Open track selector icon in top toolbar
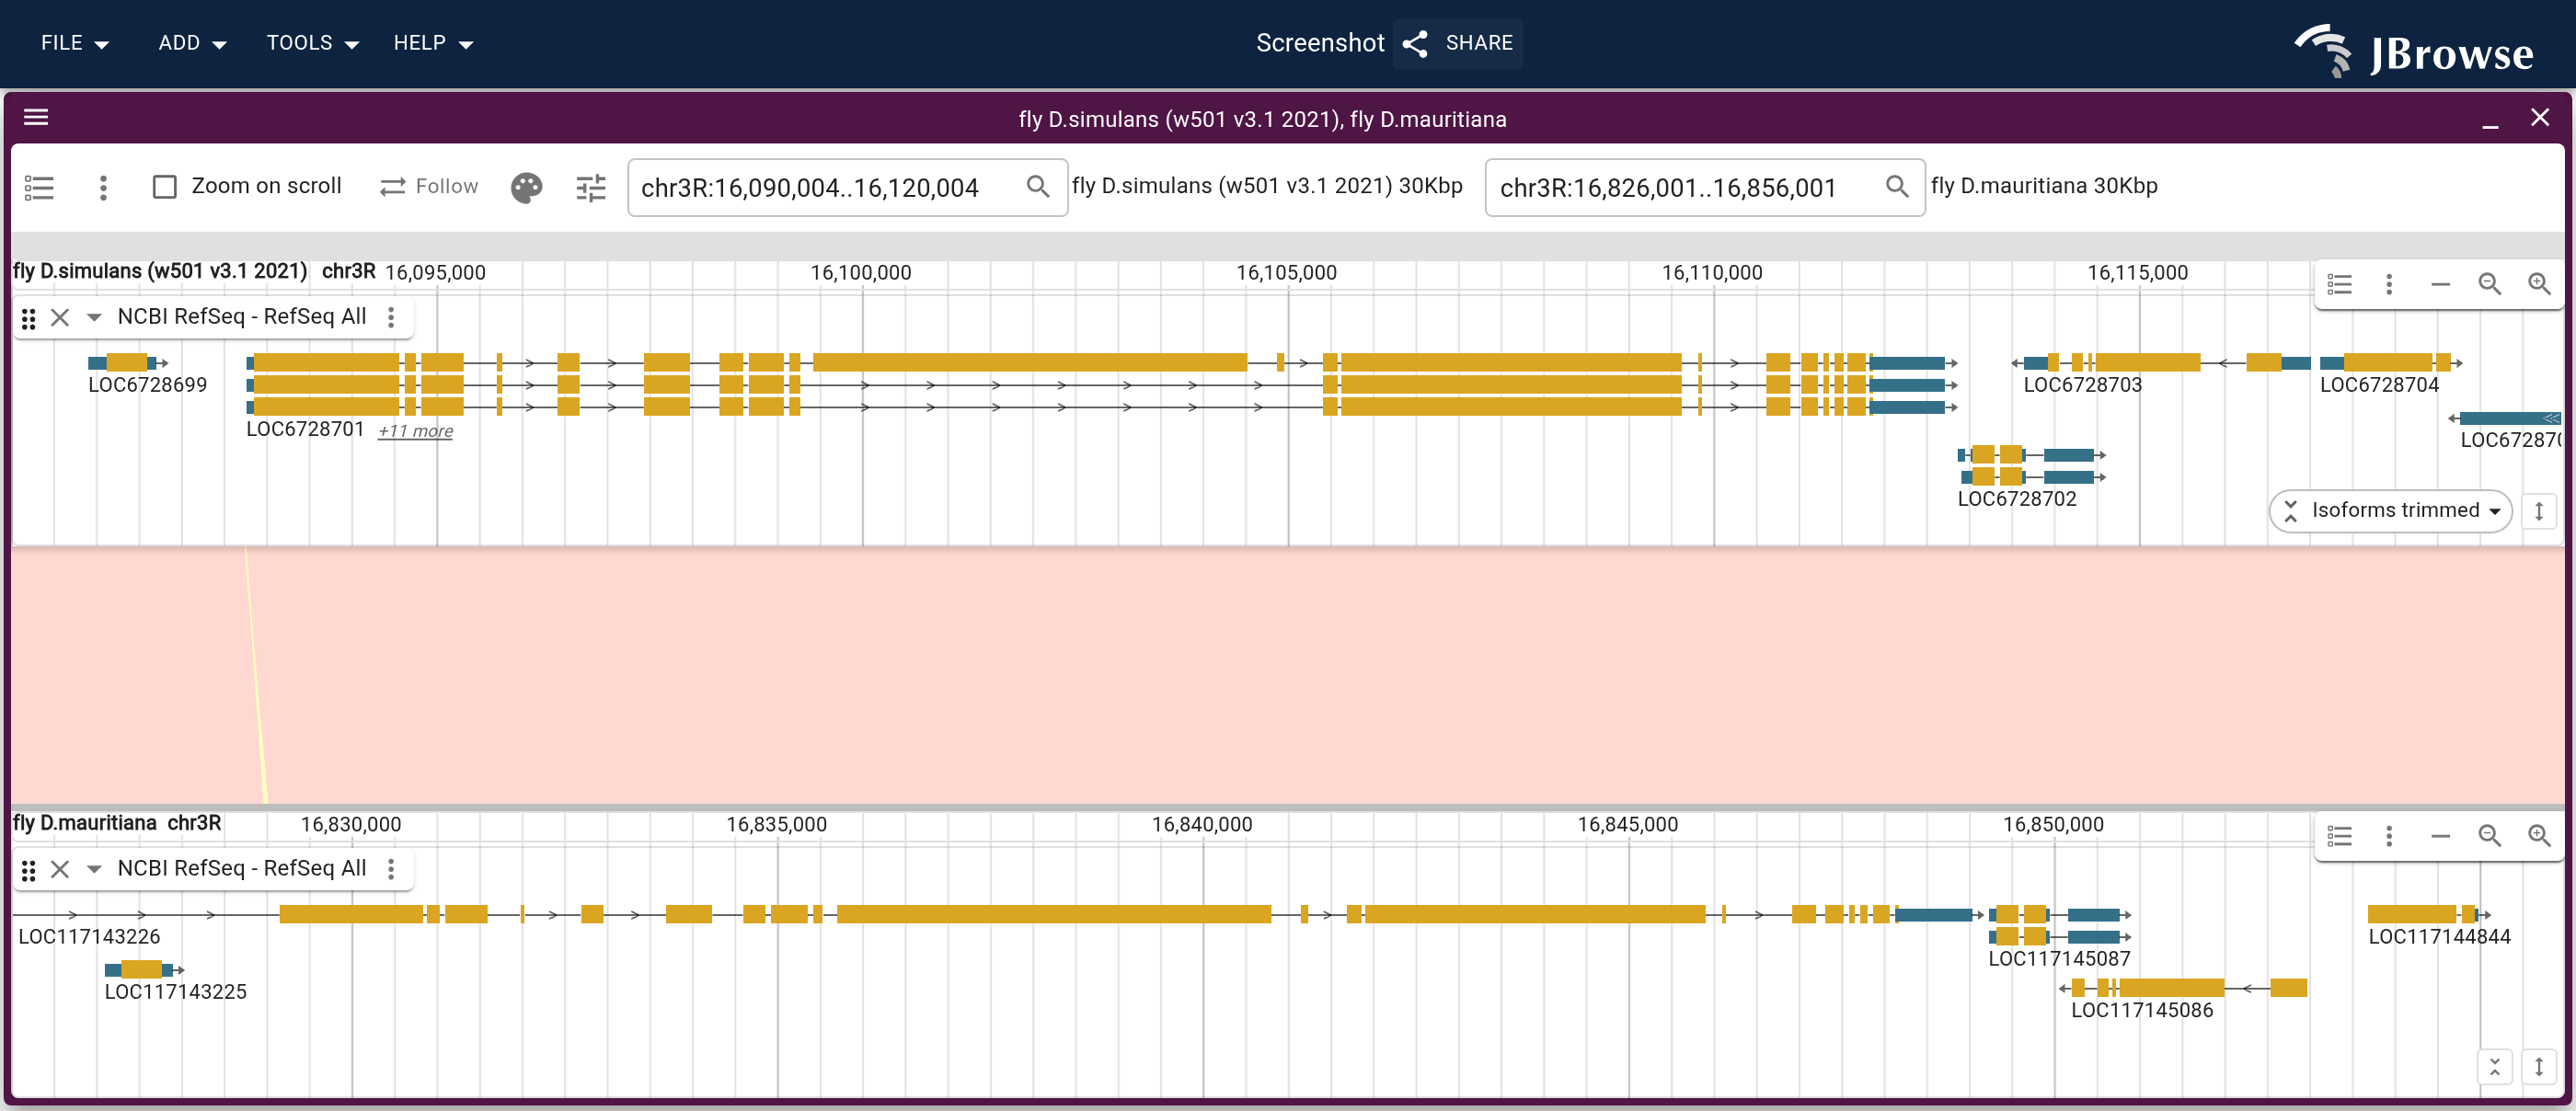This screenshot has height=1111, width=2576. pos(39,187)
